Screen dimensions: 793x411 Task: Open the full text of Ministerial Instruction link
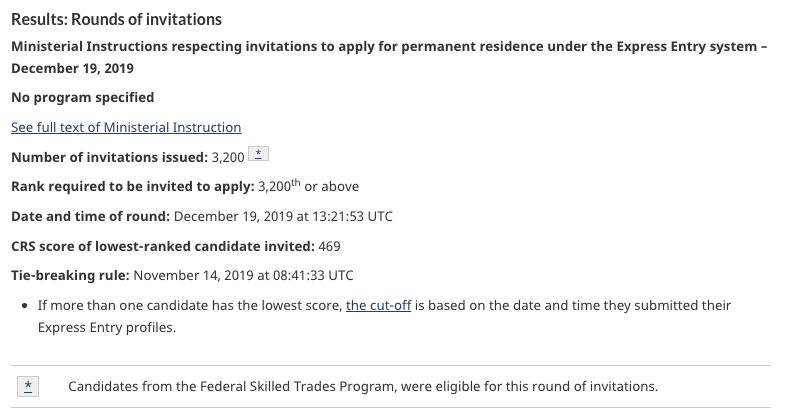pyautogui.click(x=126, y=127)
